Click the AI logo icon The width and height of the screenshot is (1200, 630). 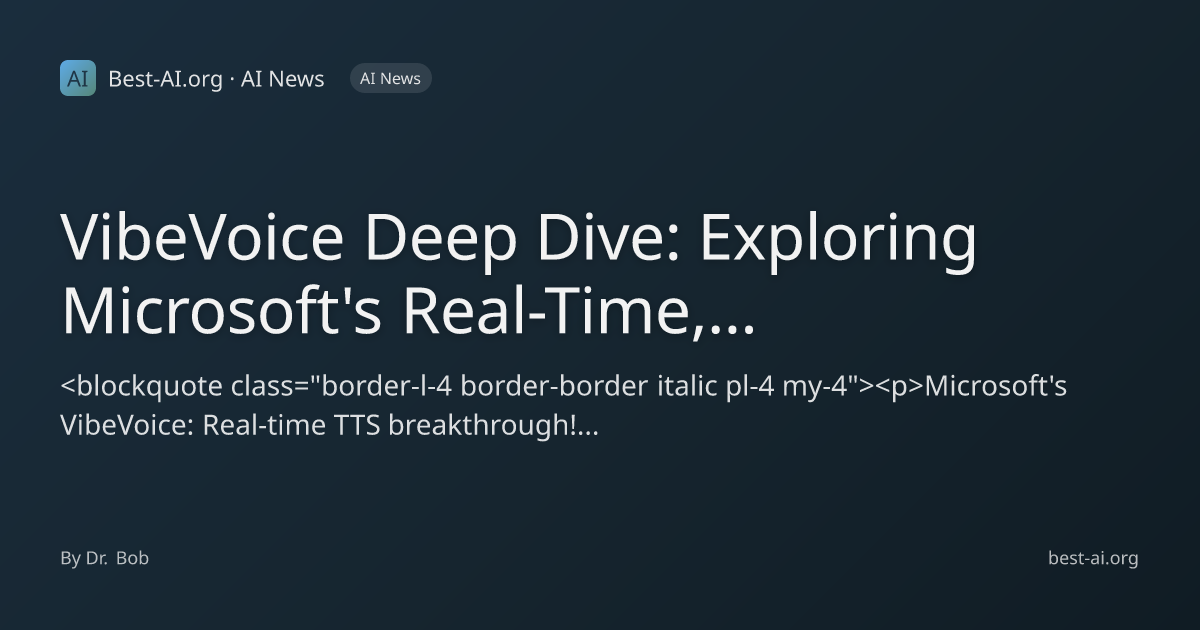click(x=78, y=78)
